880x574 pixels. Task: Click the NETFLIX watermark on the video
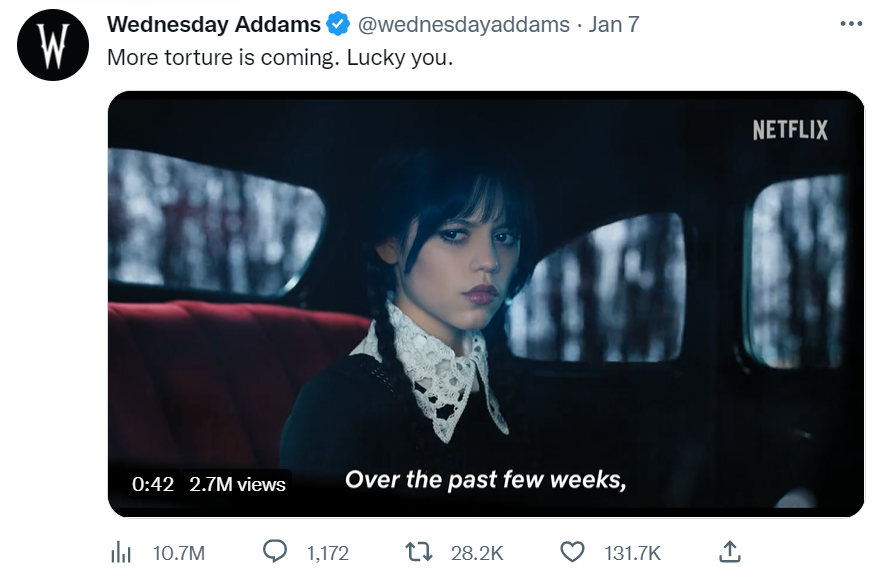tap(790, 130)
